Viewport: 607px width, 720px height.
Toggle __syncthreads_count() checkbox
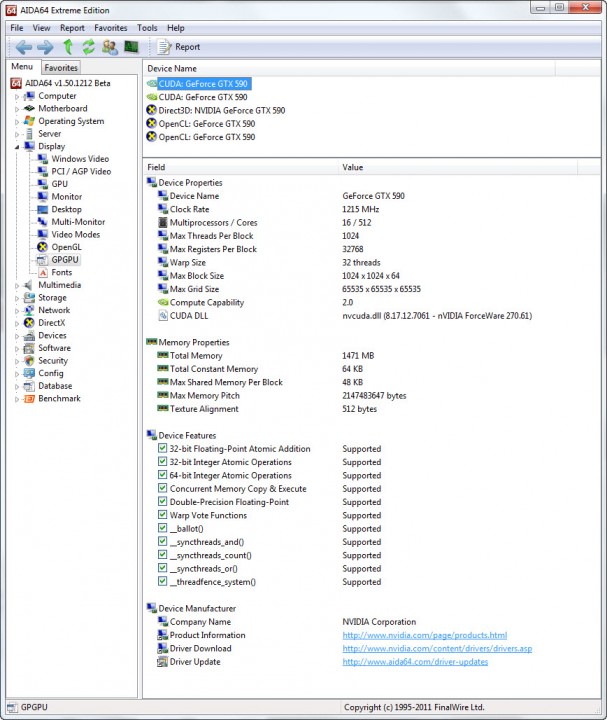pyautogui.click(x=163, y=555)
